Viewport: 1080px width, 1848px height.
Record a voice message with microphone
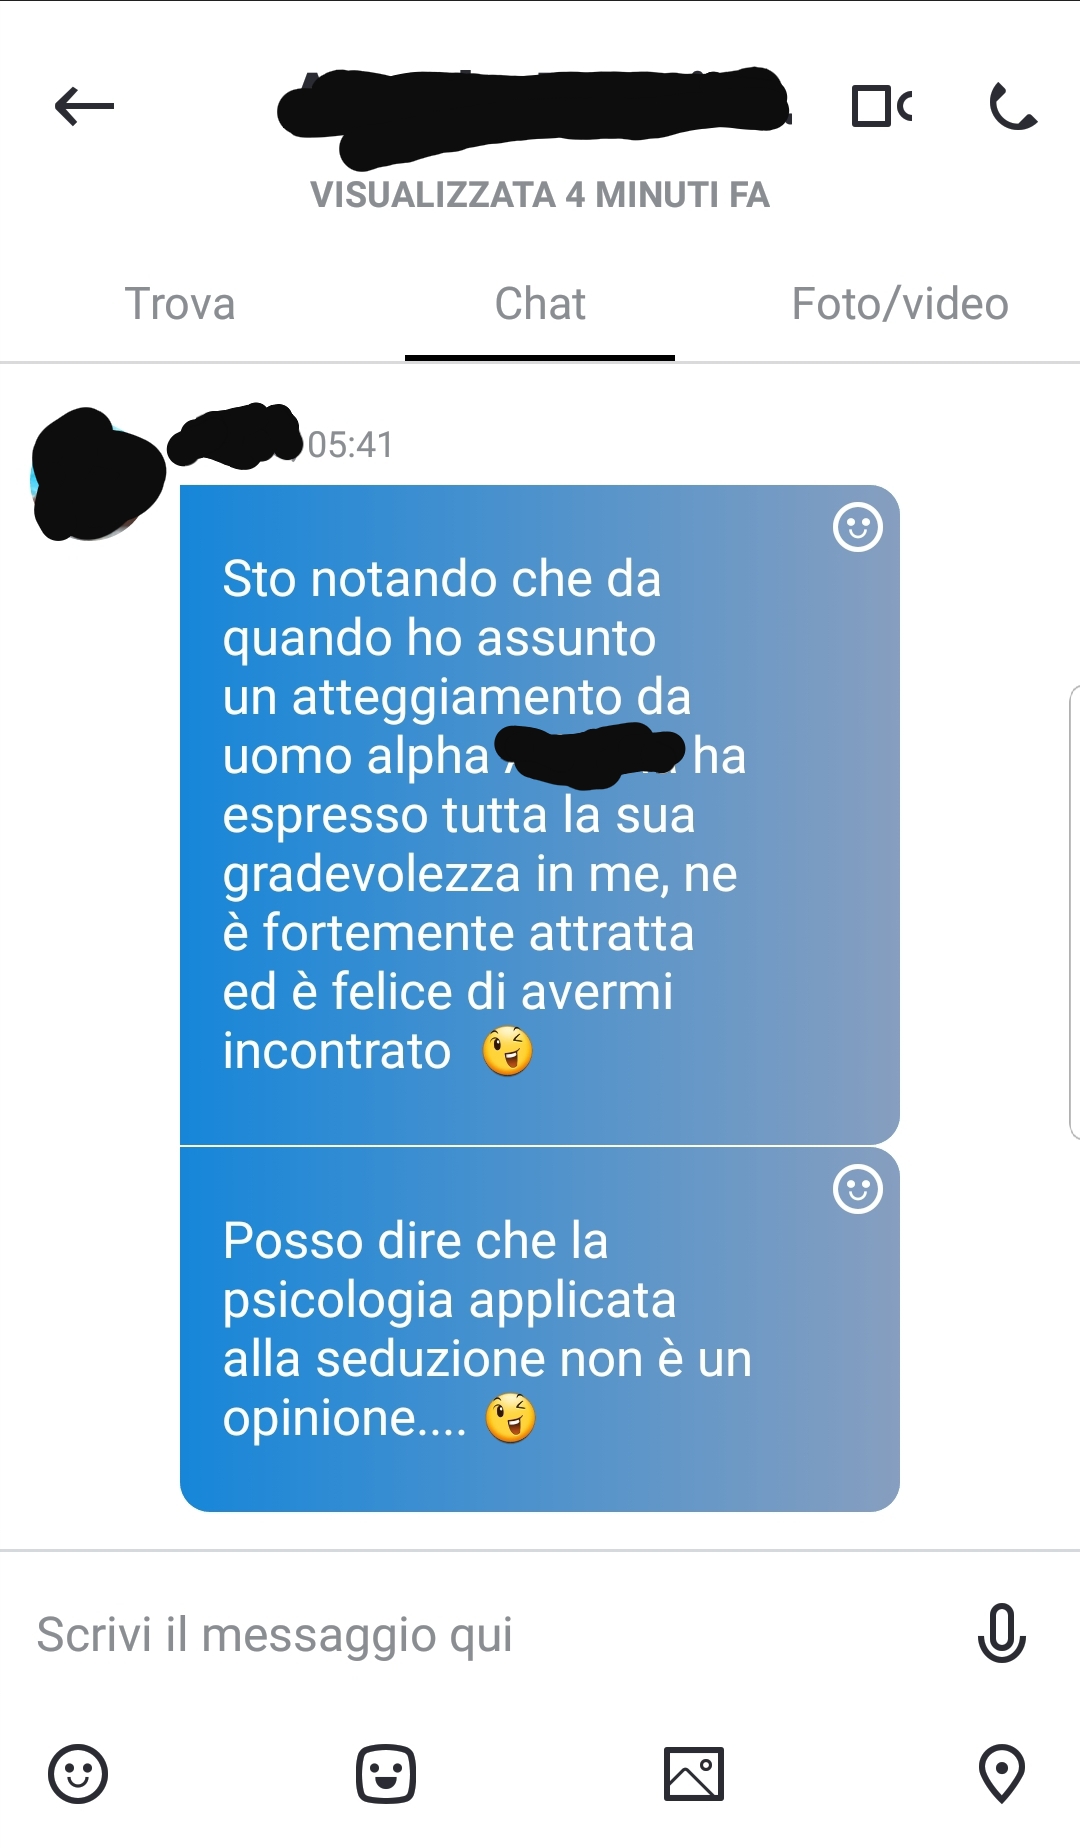tap(1001, 1633)
